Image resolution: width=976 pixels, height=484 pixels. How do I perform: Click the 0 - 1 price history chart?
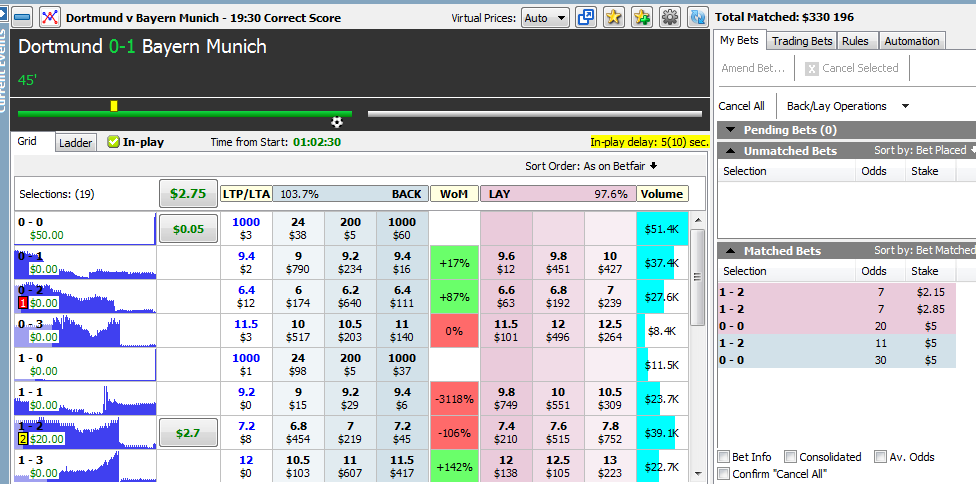(x=85, y=263)
